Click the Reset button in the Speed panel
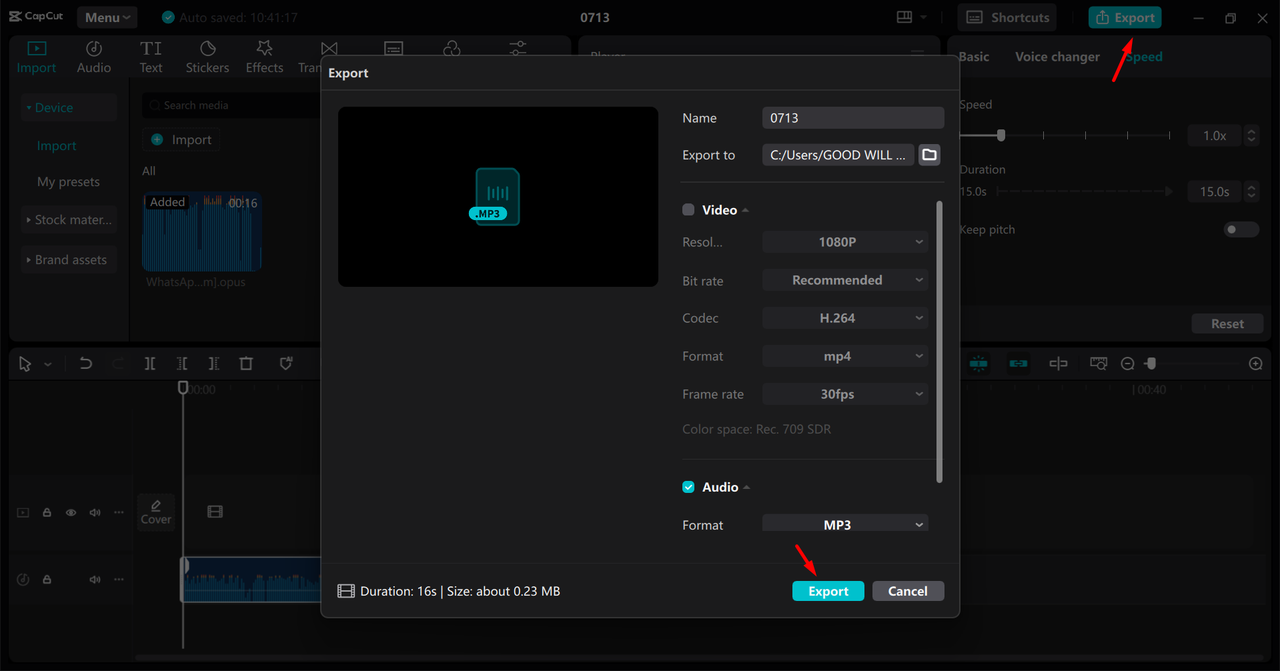 [1227, 324]
